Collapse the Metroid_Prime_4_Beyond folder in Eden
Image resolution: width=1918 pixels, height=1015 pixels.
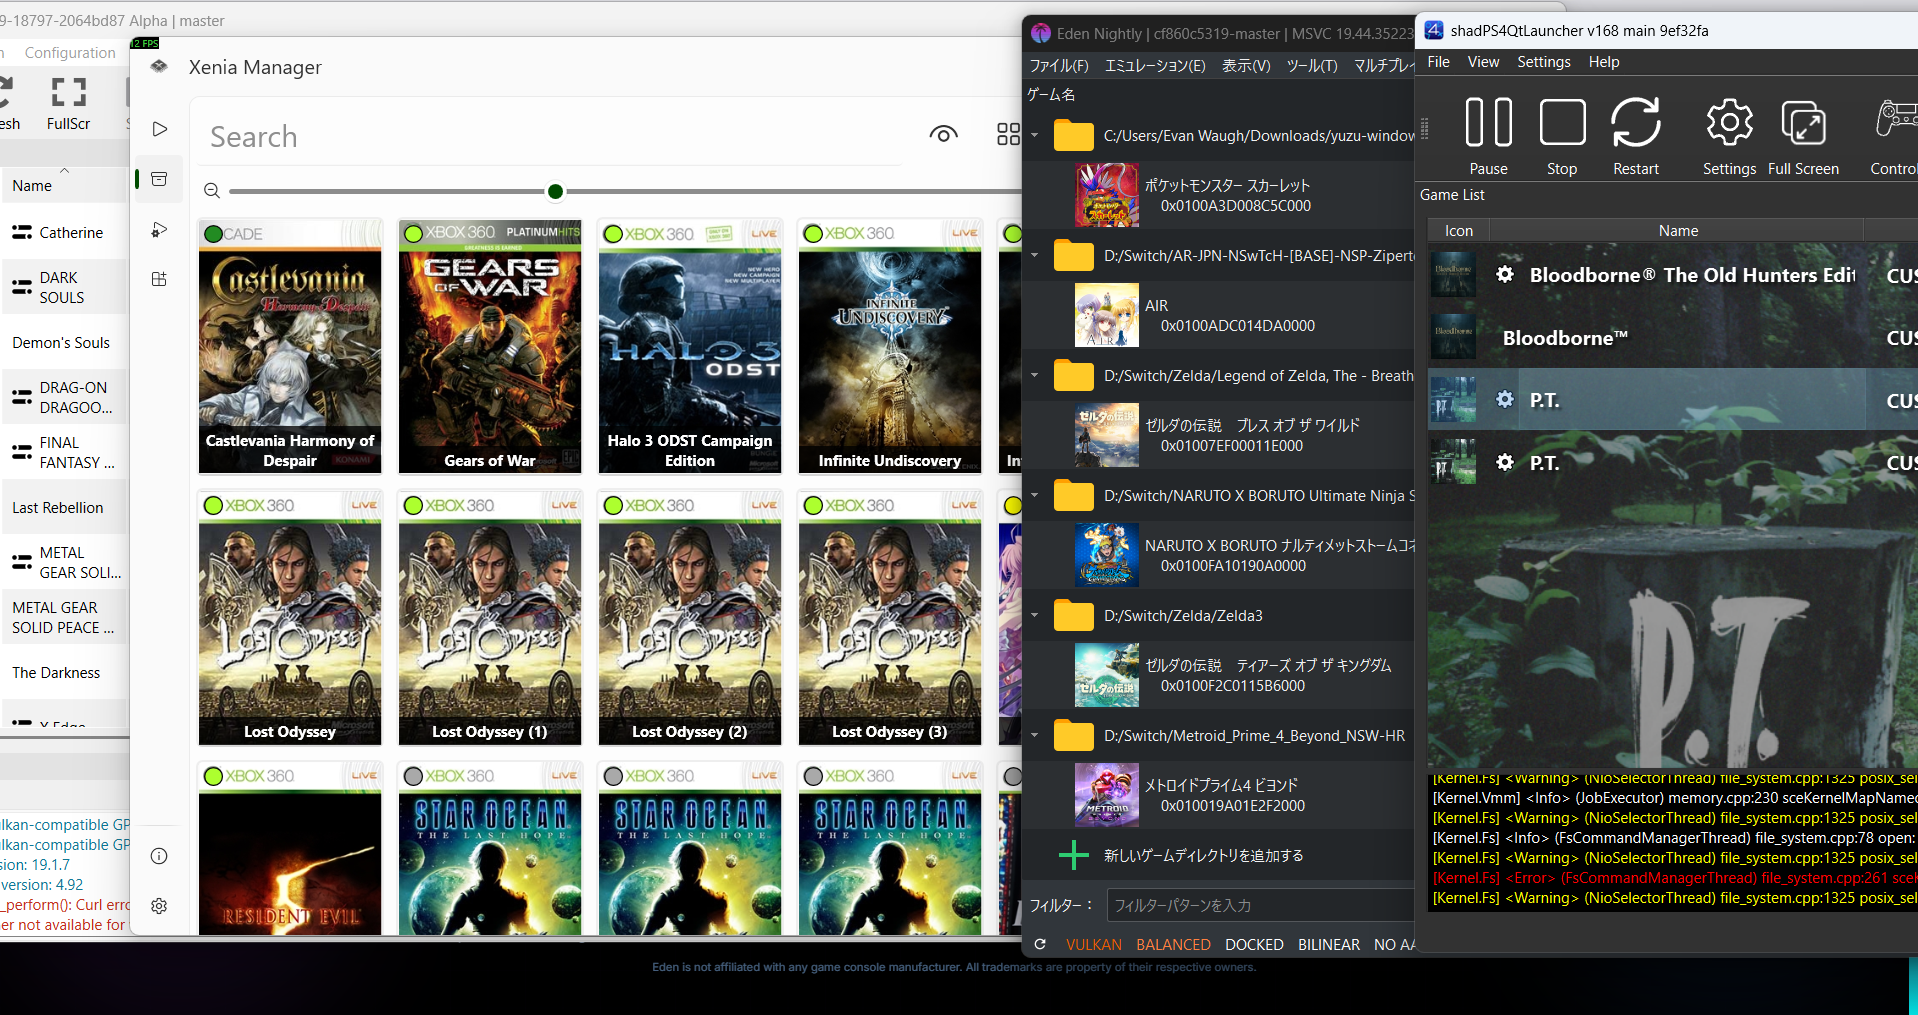click(1035, 735)
